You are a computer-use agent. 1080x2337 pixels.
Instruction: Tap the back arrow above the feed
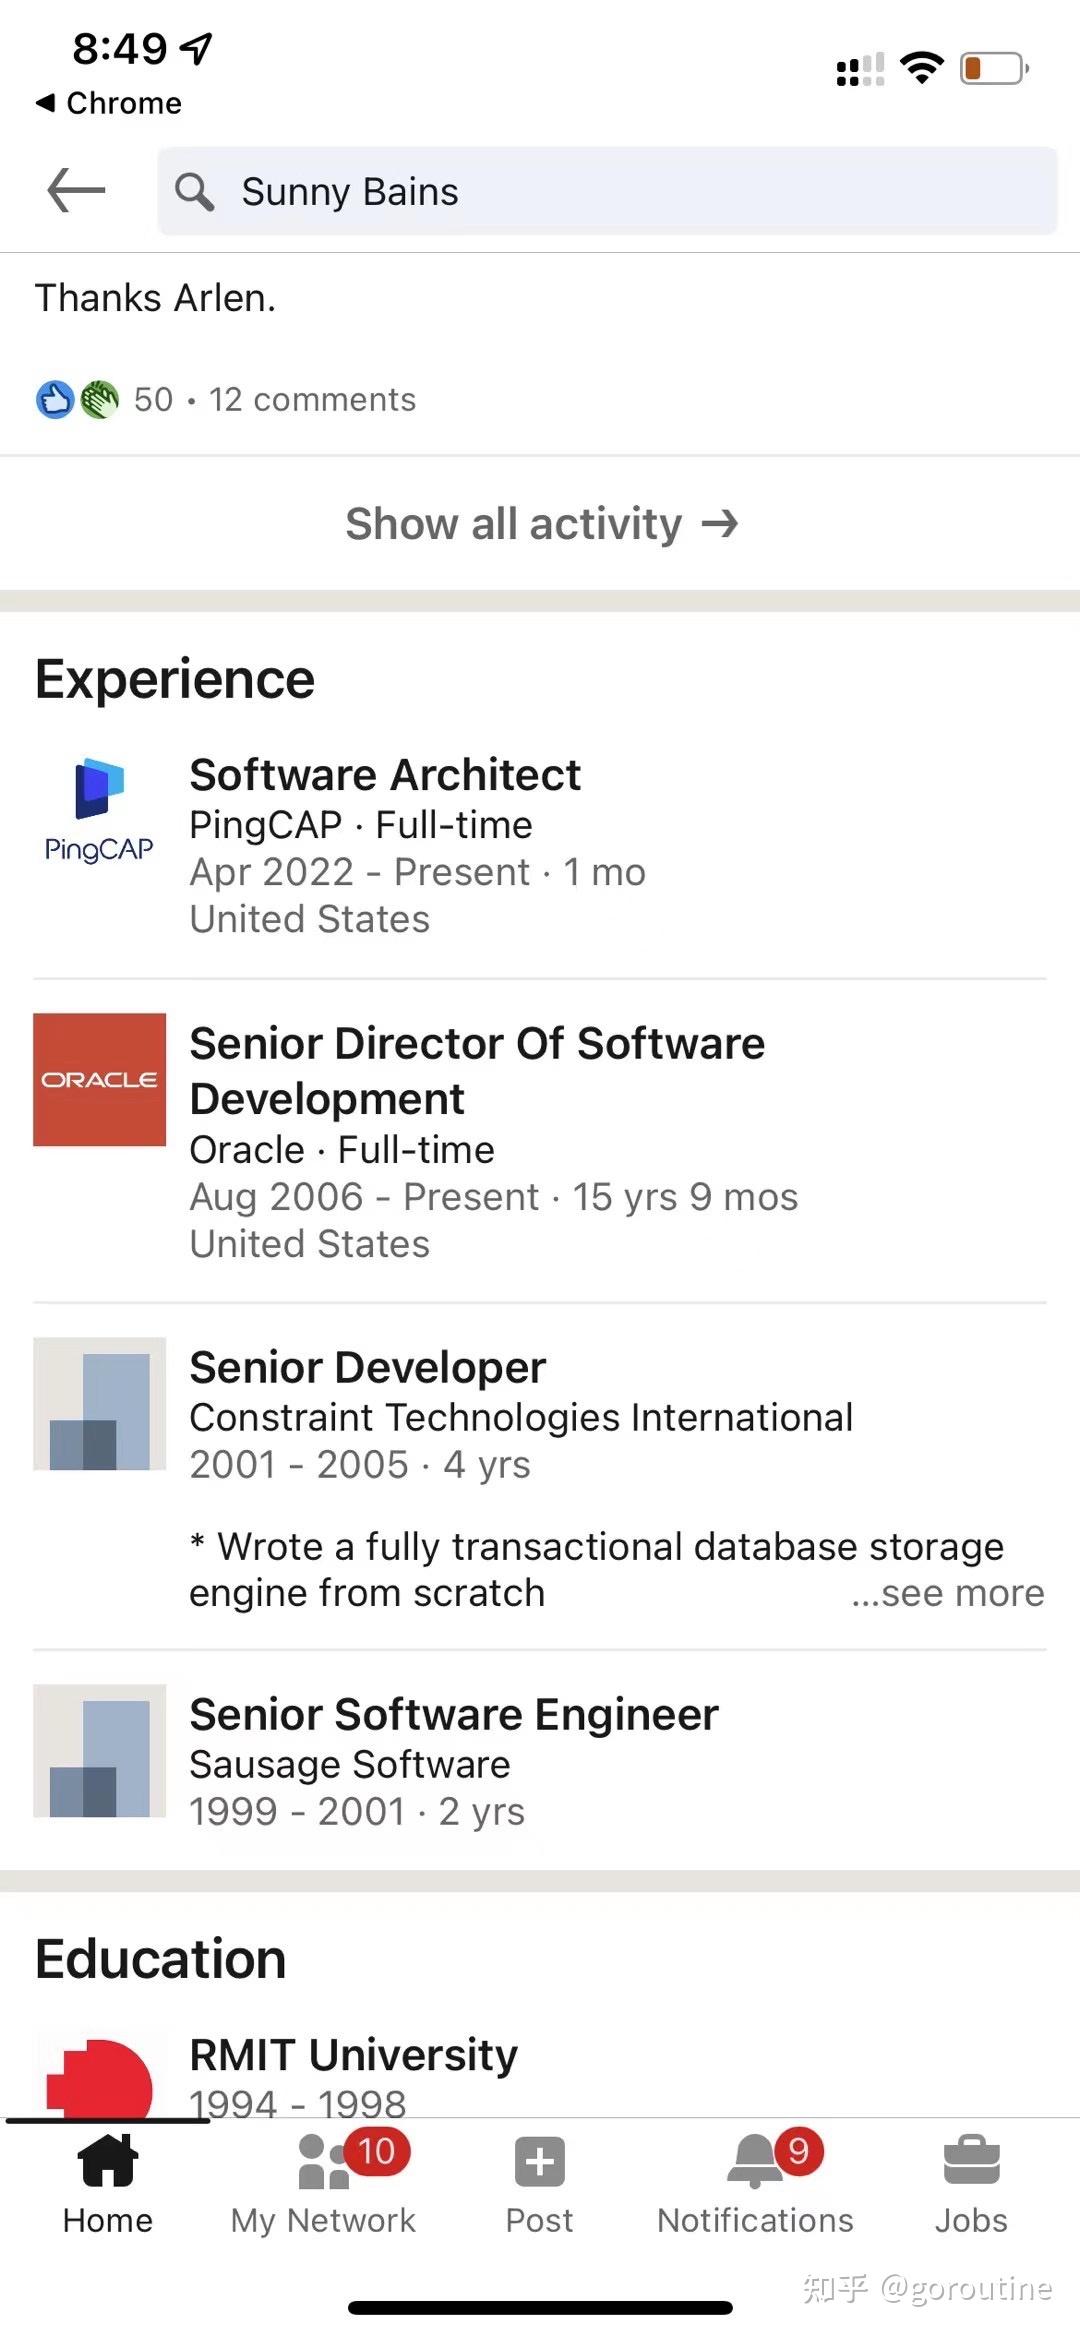pos(73,190)
